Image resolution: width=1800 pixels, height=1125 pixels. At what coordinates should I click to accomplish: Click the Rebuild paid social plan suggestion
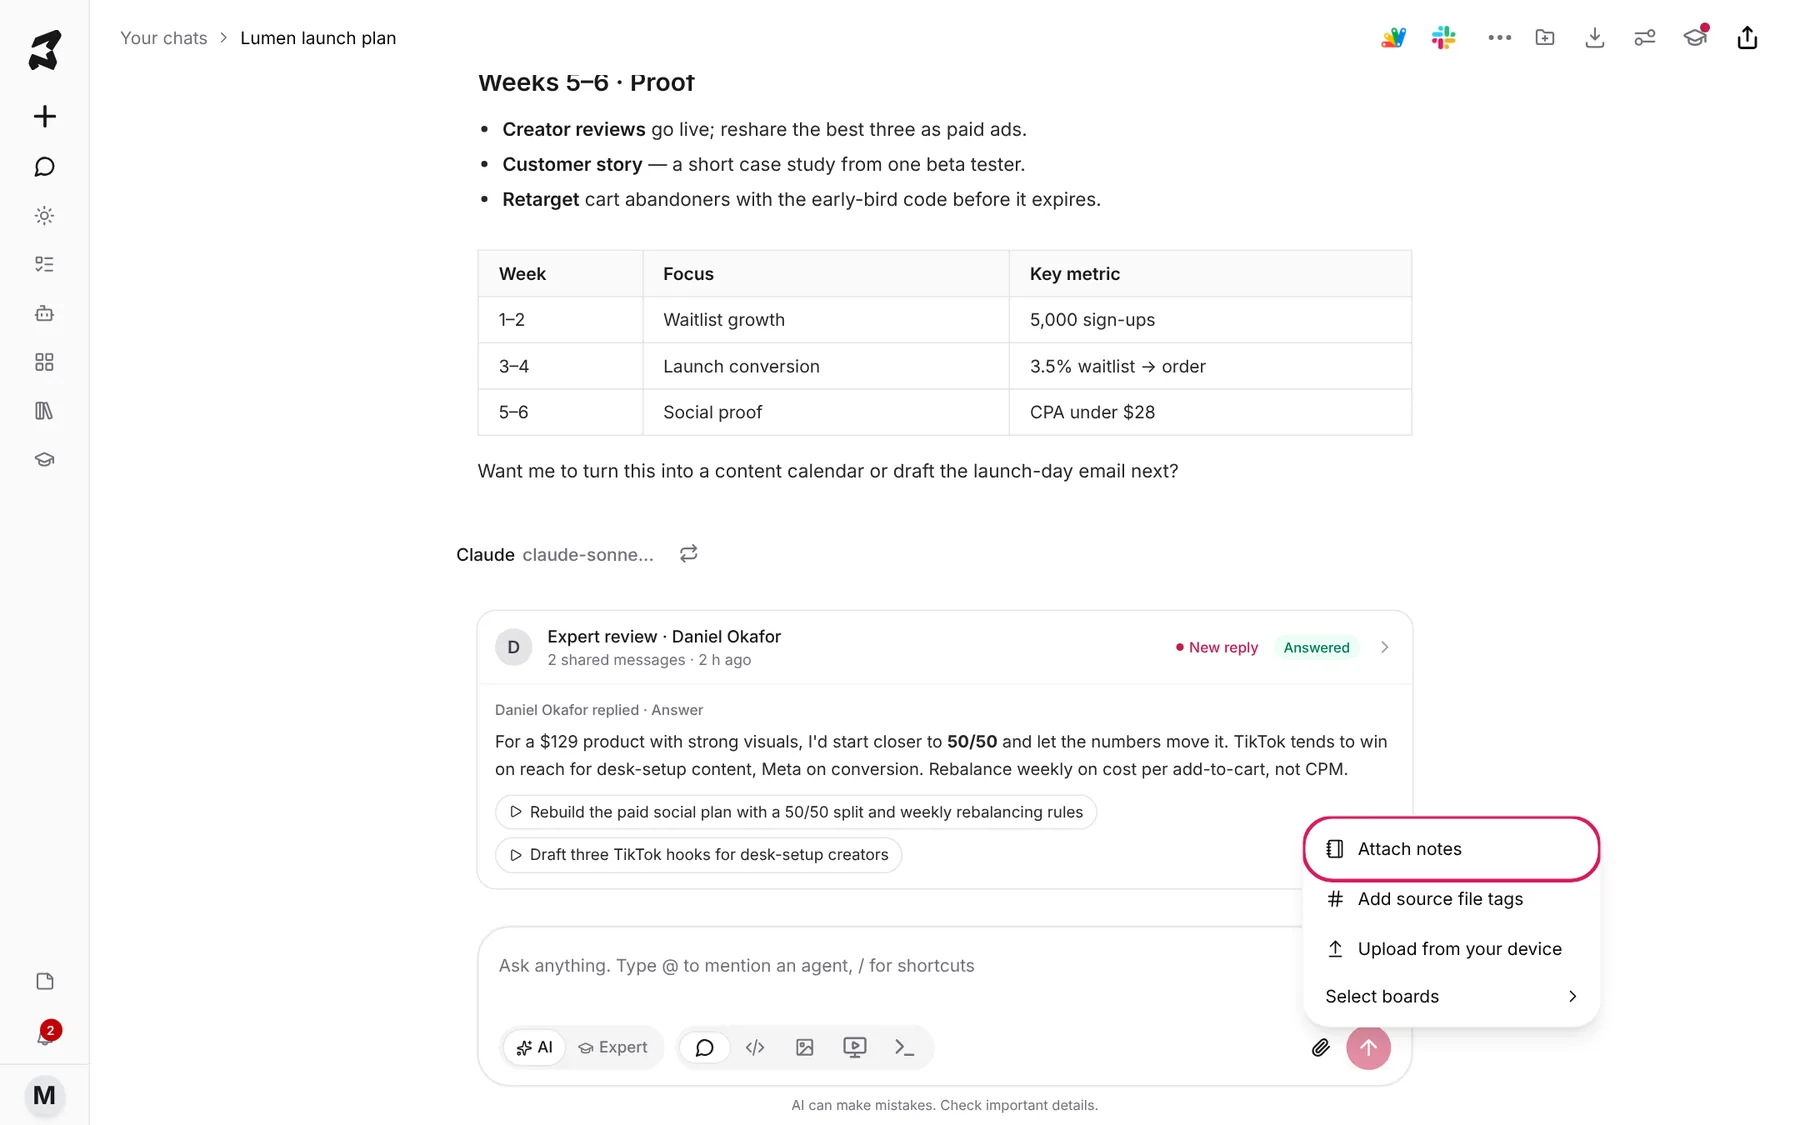796,812
